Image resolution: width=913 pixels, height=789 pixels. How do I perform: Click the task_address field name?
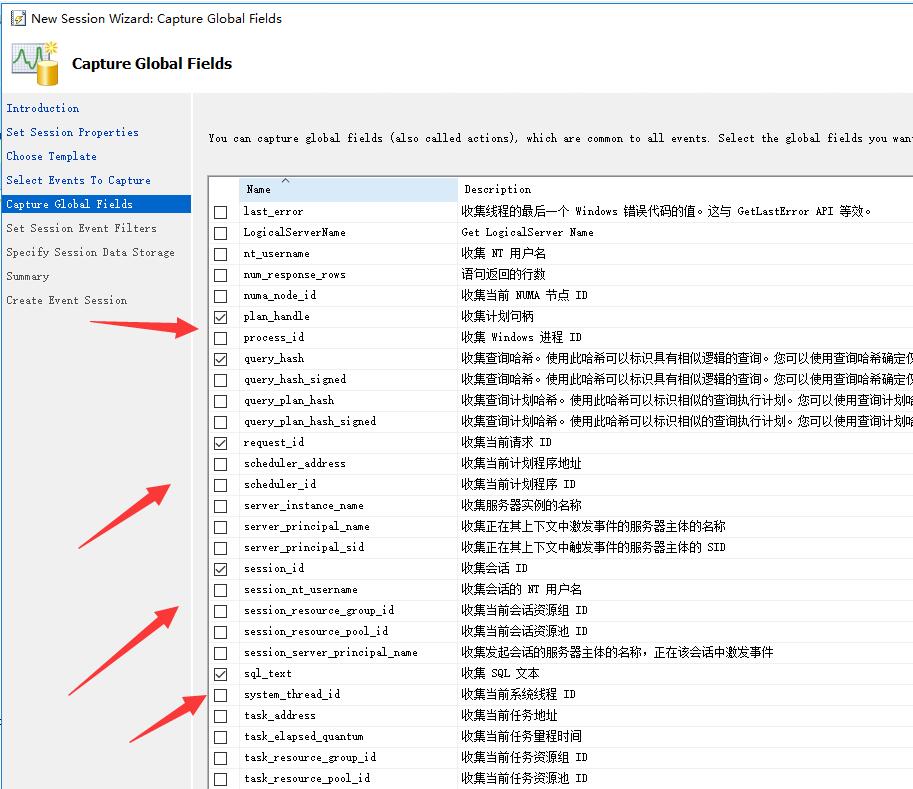pos(279,716)
